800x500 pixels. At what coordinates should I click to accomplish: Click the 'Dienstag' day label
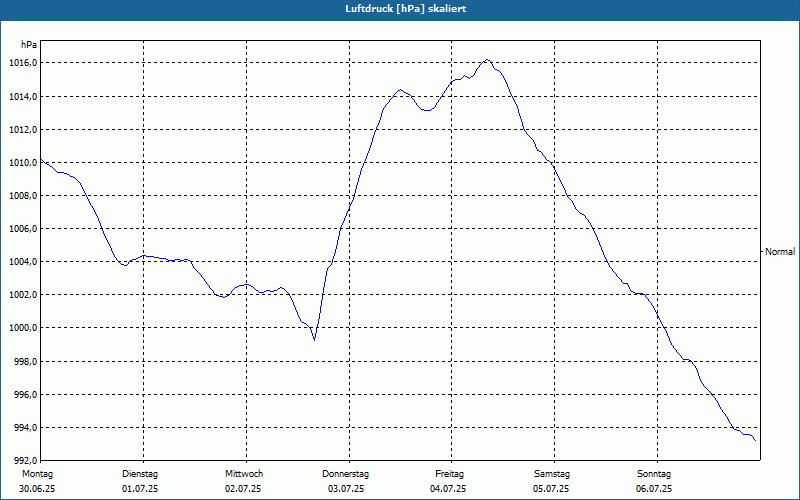(140, 474)
